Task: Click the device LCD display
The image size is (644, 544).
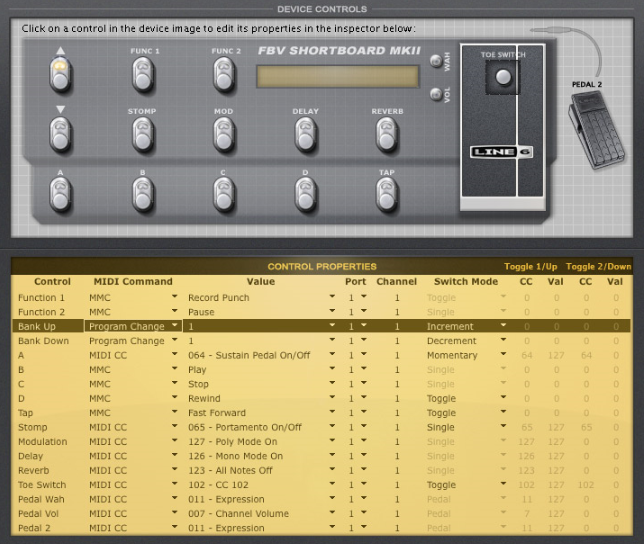Action: 338,76
